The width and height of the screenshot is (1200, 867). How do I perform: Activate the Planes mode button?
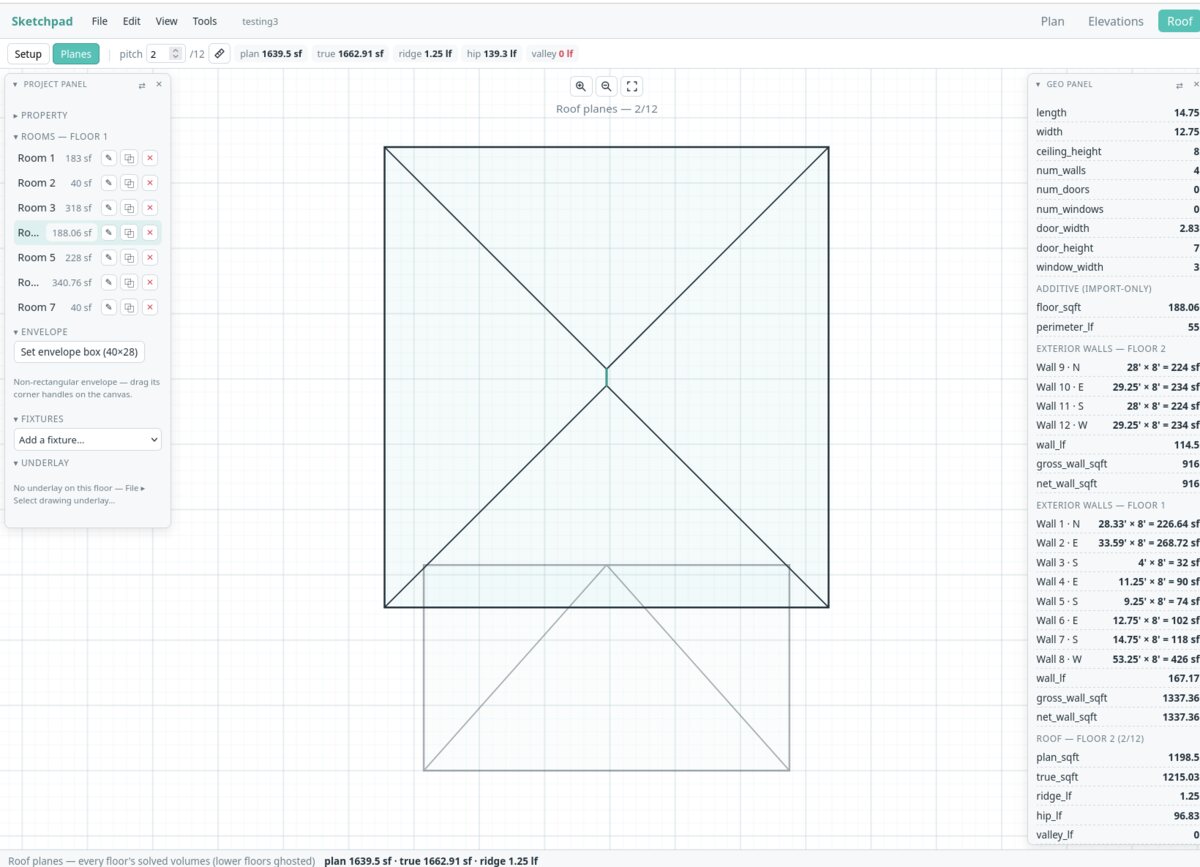pos(76,54)
